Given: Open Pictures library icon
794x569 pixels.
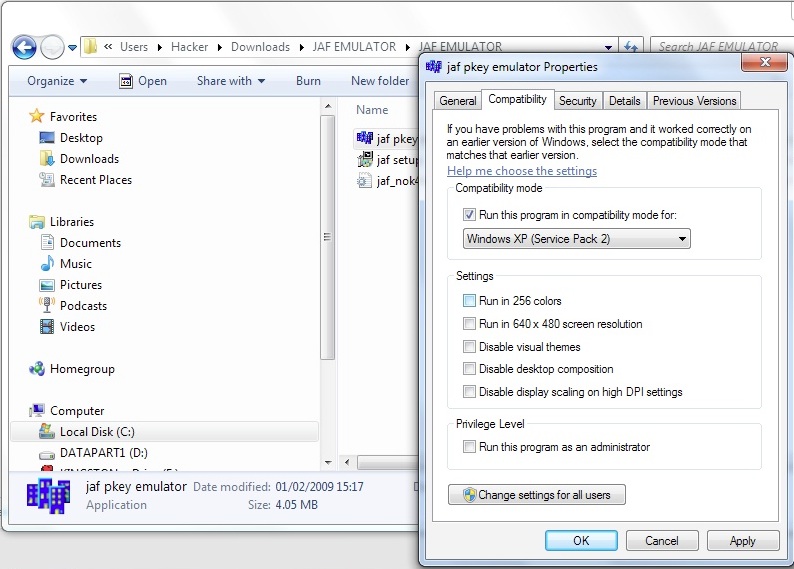Looking at the screenshot, I should (47, 284).
